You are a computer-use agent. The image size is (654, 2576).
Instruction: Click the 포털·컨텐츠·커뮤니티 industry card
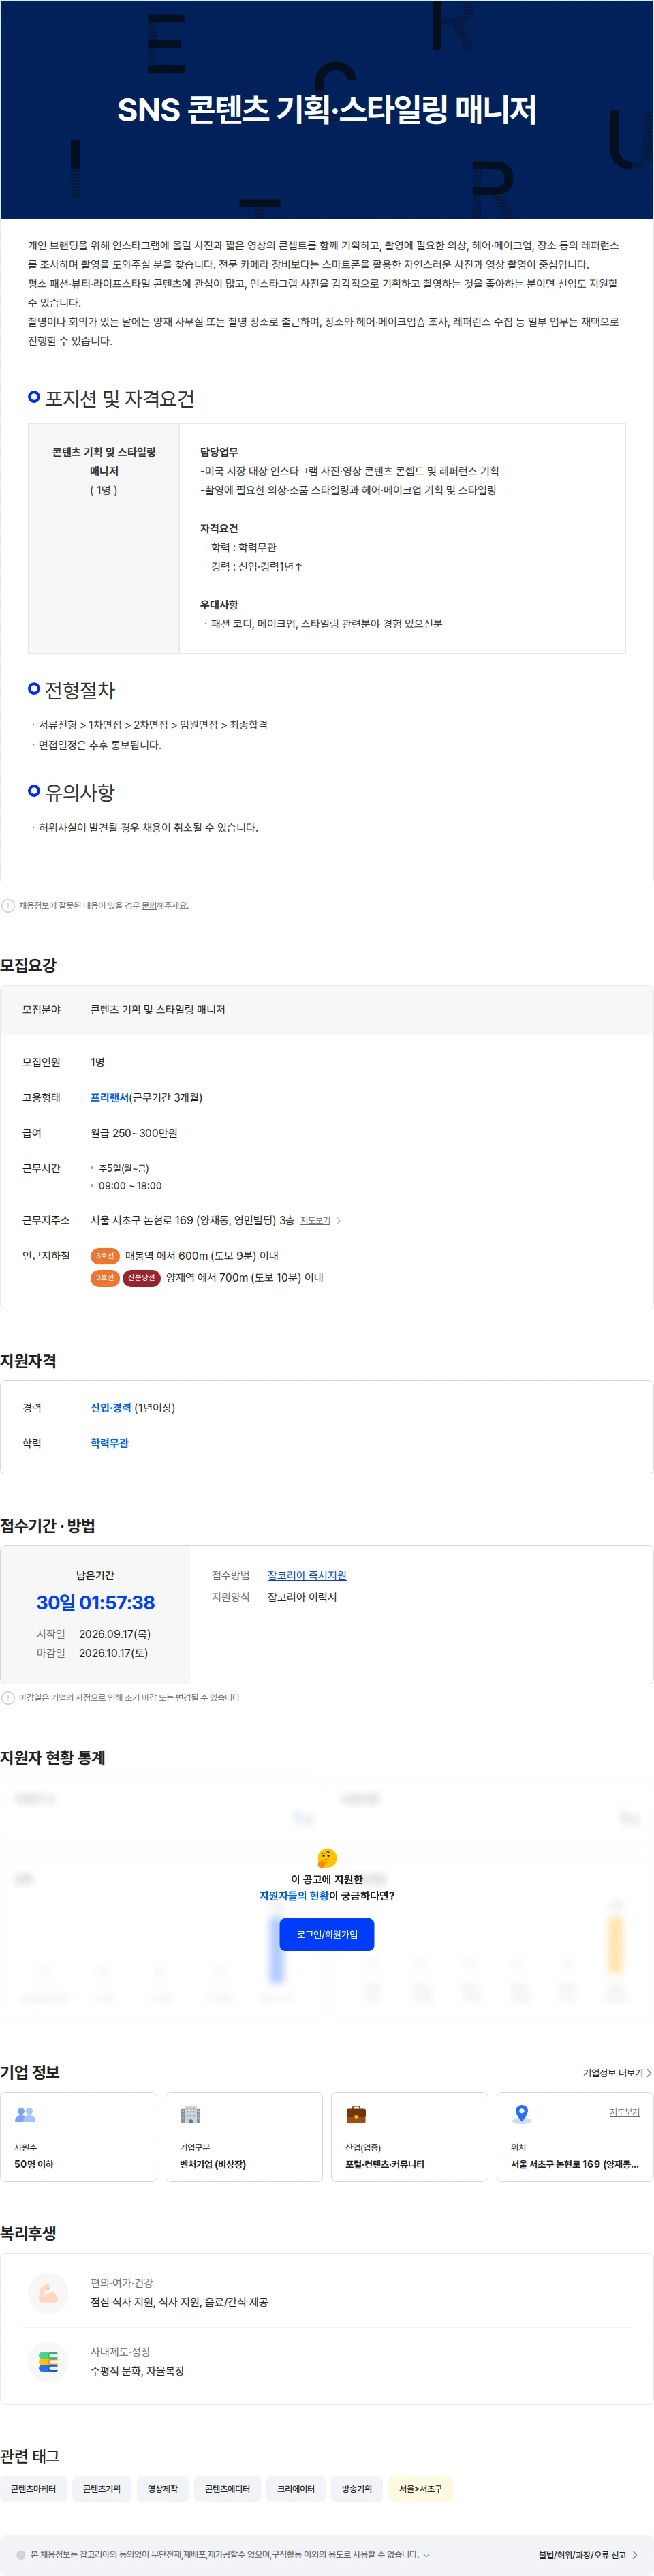tap(409, 2137)
